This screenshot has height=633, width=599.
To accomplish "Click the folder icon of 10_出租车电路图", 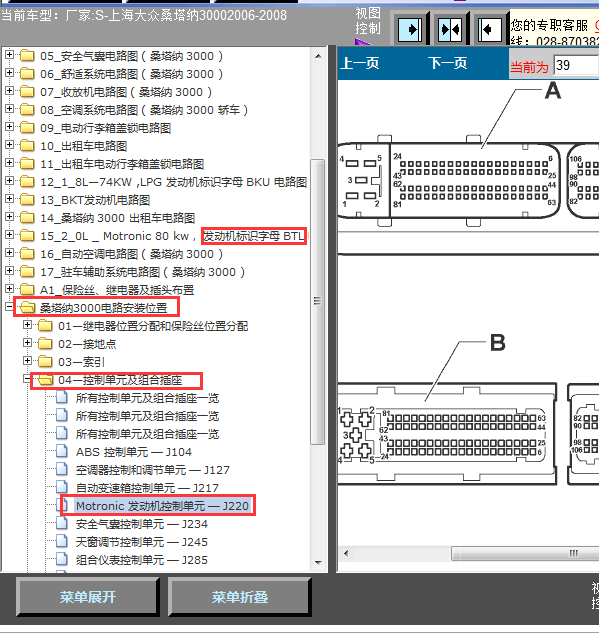I will tap(27, 145).
